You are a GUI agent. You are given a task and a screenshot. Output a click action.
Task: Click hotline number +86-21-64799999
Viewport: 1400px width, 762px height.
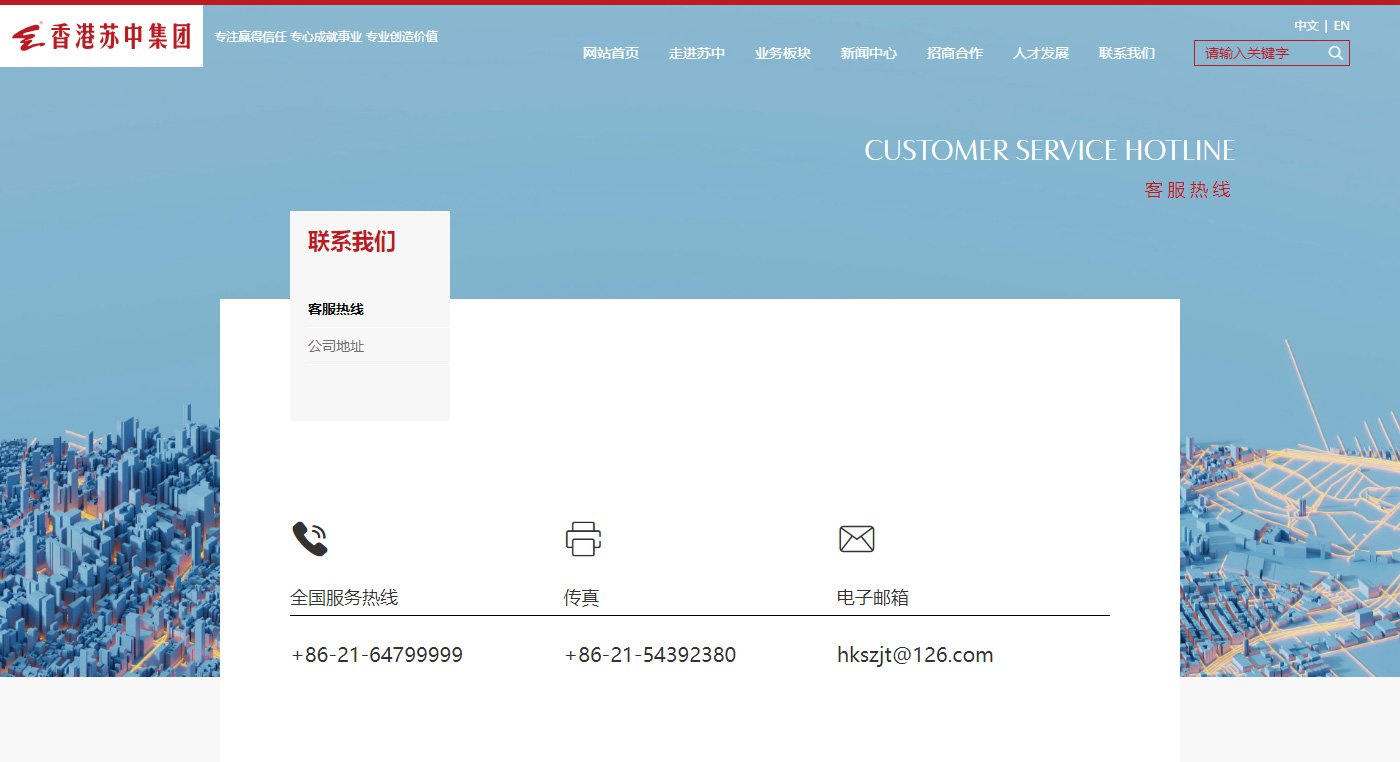(377, 655)
